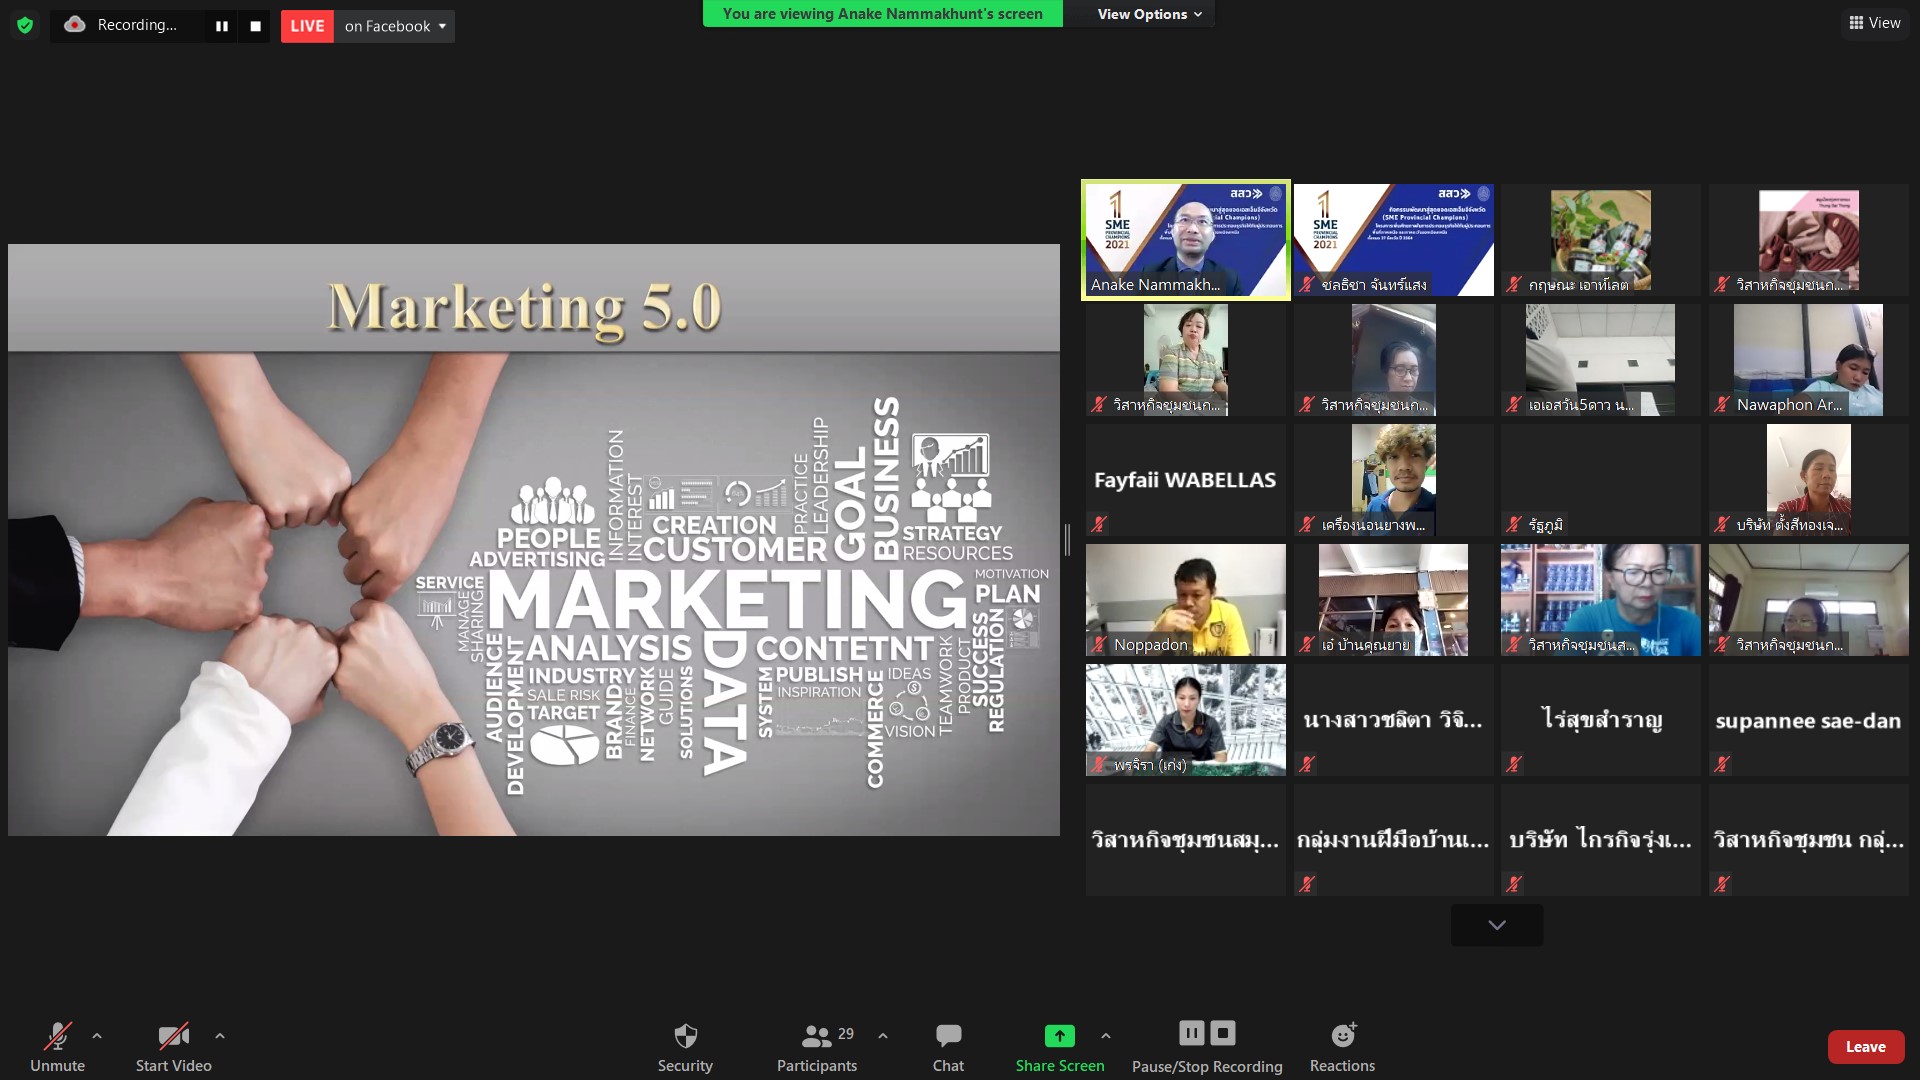Viewport: 1920px width, 1080px height.
Task: Click the green encryption shield icon
Action: tap(25, 26)
